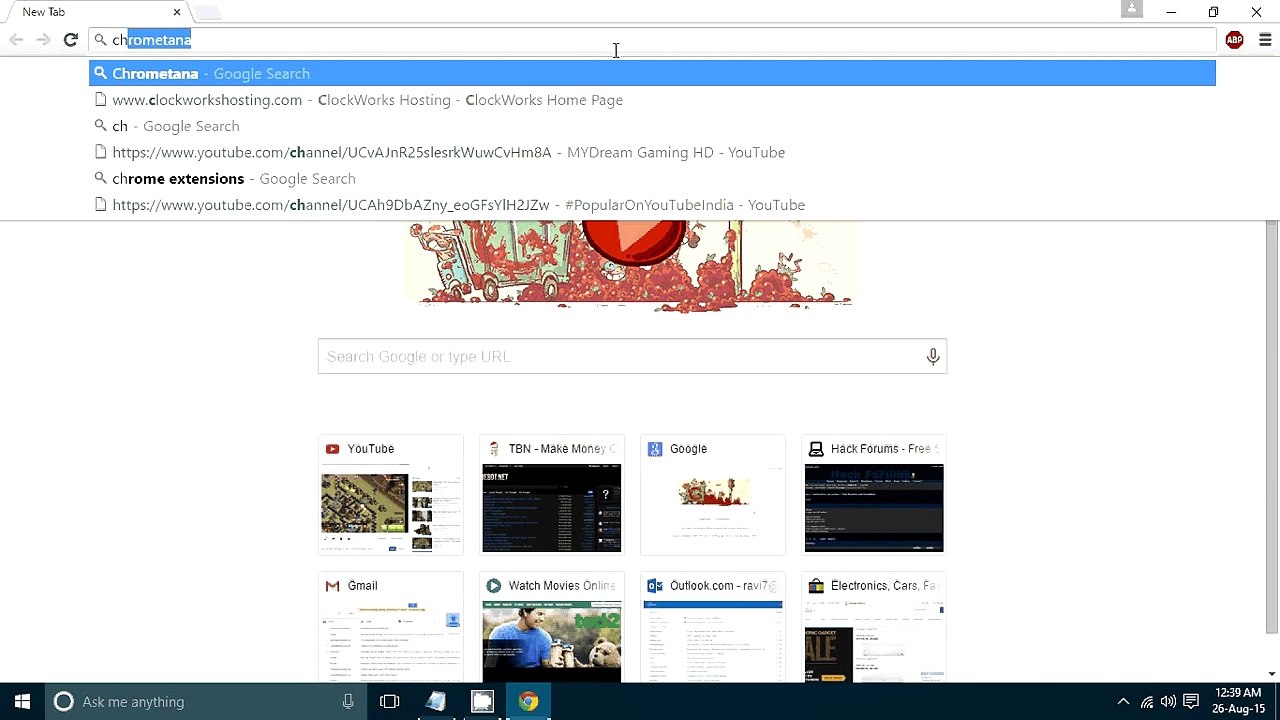1280x720 pixels.
Task: Open the Electronics, Cars thumbnail
Action: 874,628
